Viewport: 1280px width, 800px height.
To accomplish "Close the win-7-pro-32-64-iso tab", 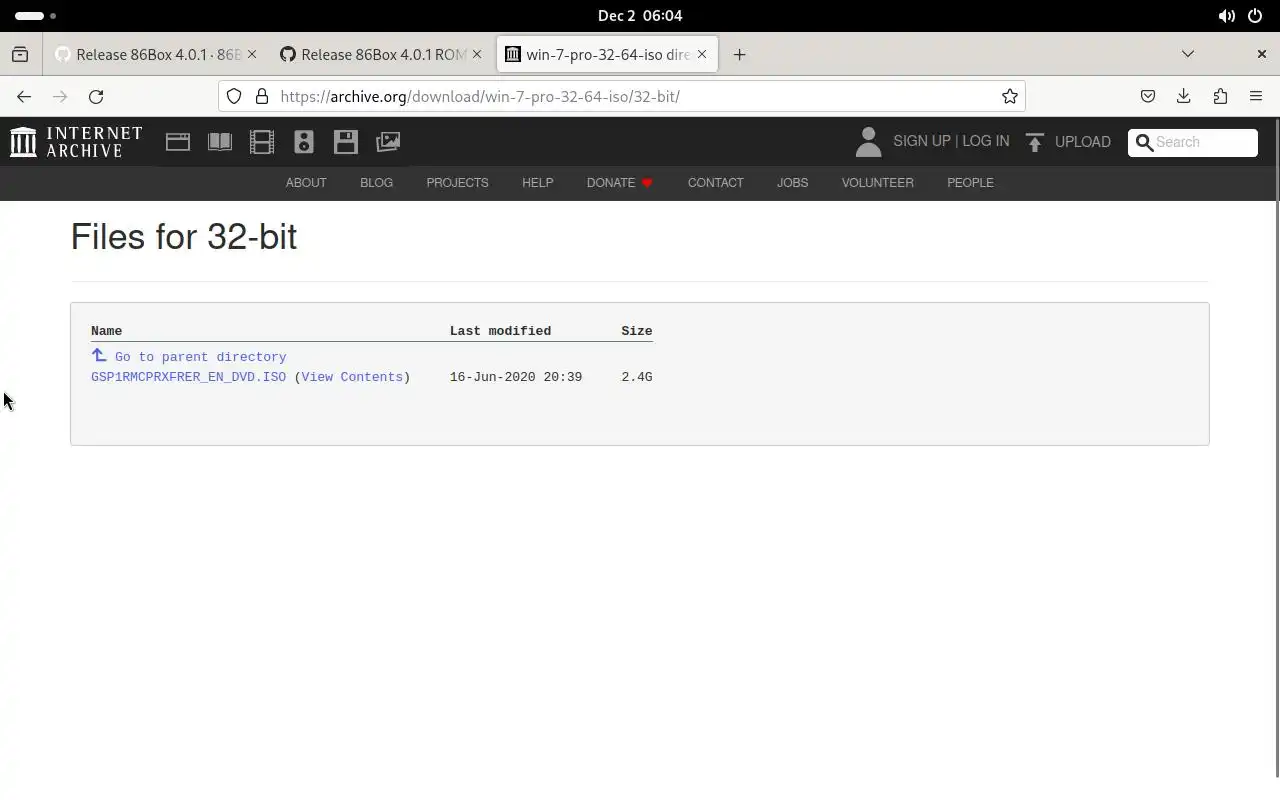I will 702,54.
